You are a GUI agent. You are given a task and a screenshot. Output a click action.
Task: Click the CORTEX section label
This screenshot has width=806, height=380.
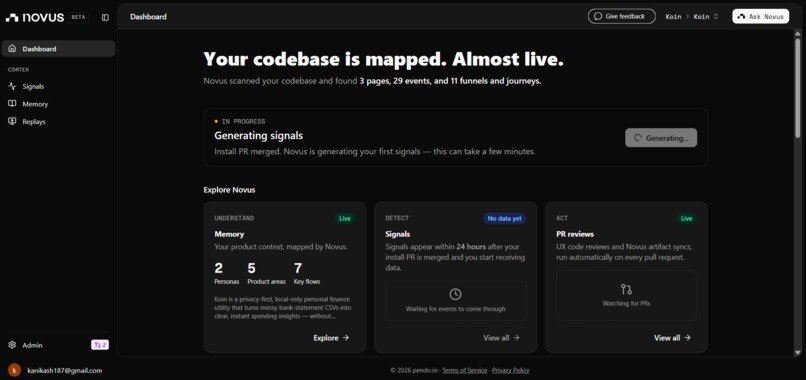click(19, 69)
